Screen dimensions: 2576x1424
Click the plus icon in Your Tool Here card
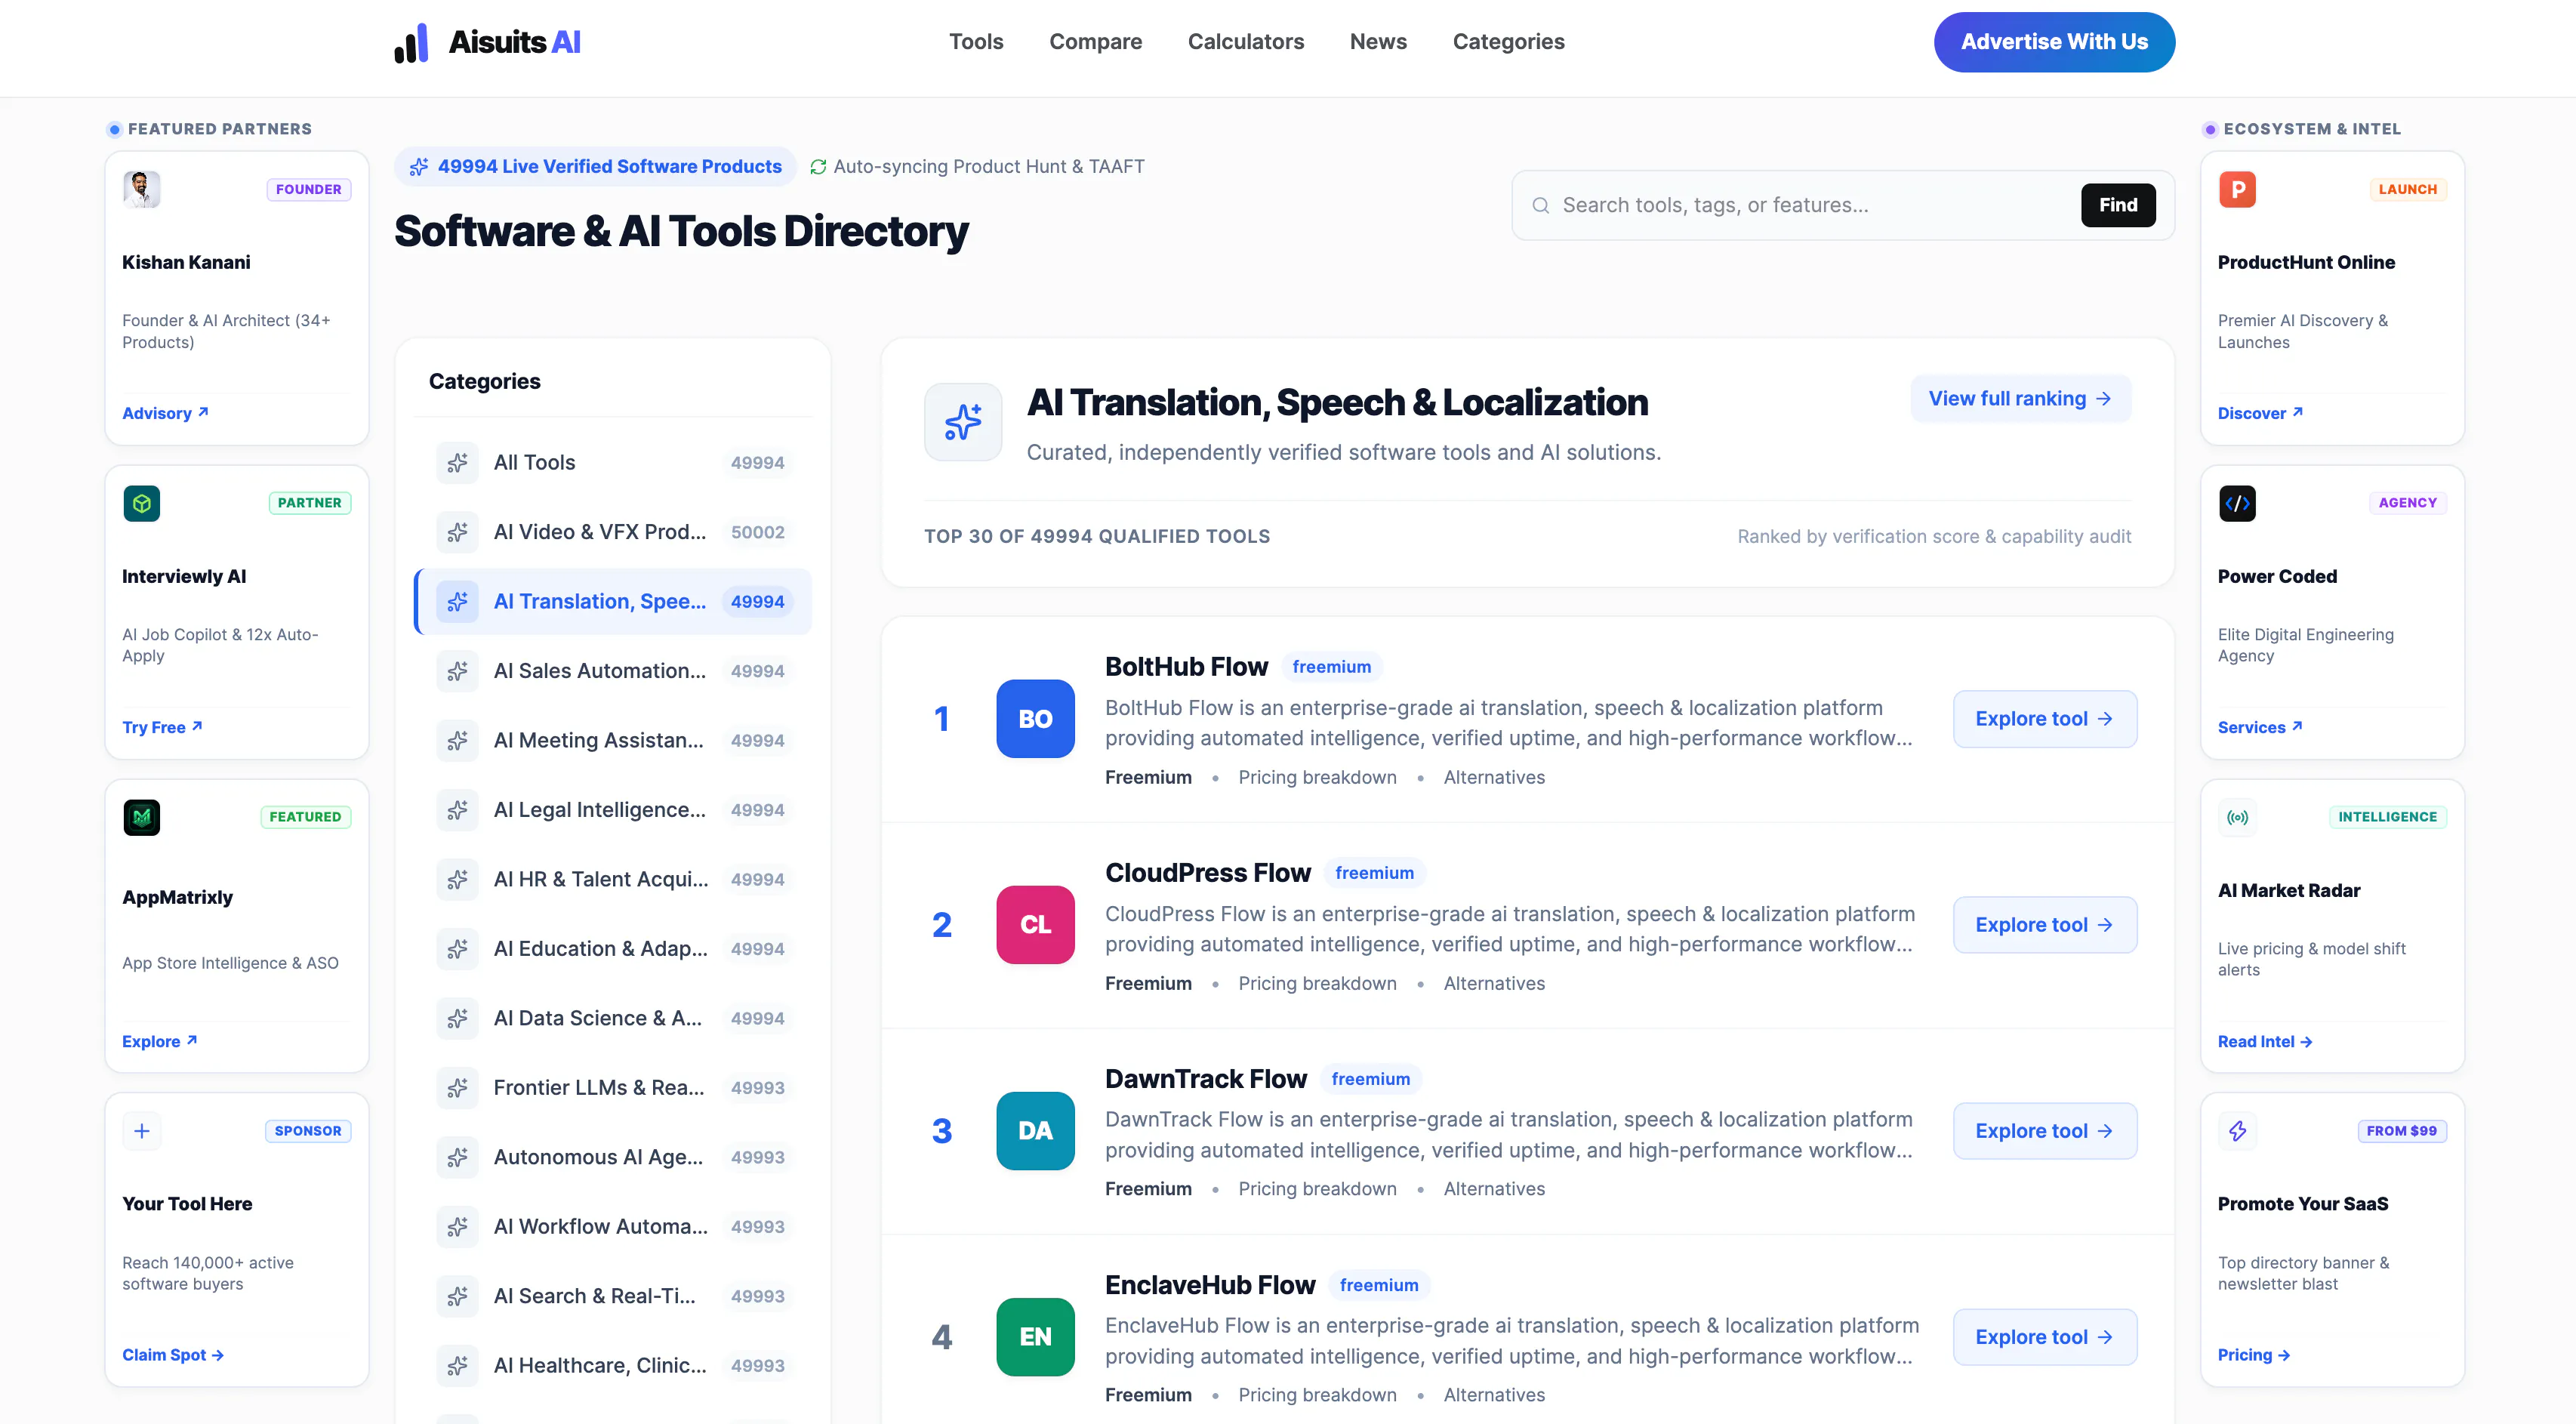(142, 1131)
